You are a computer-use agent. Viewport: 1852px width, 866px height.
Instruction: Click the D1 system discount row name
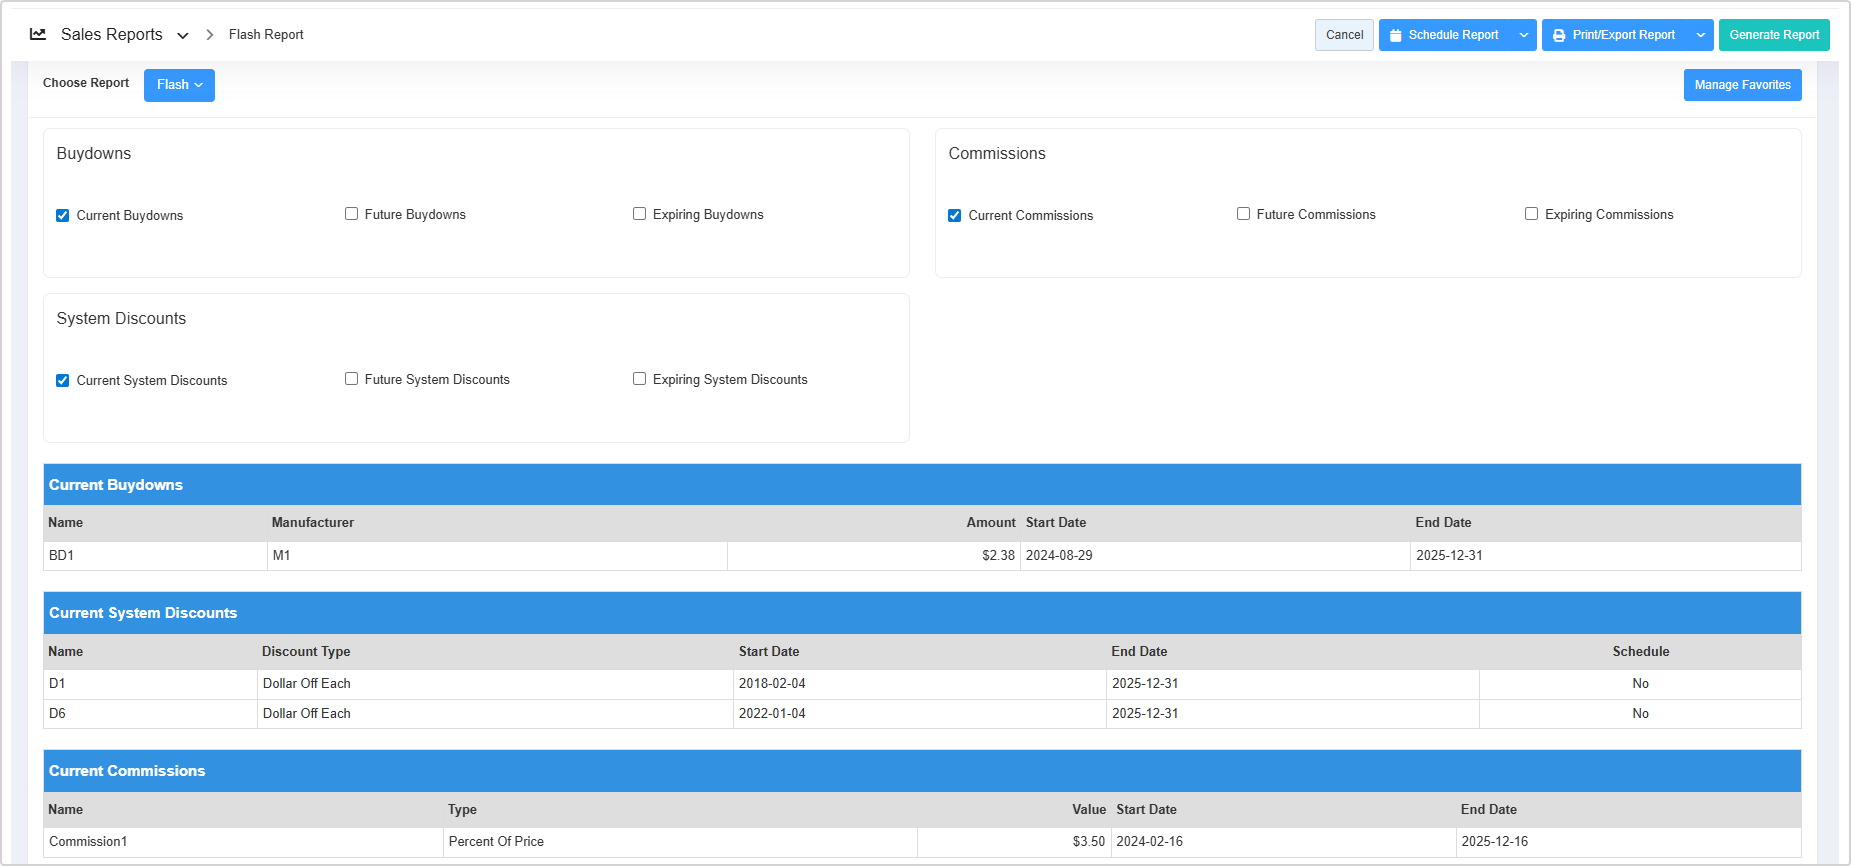coord(150,684)
